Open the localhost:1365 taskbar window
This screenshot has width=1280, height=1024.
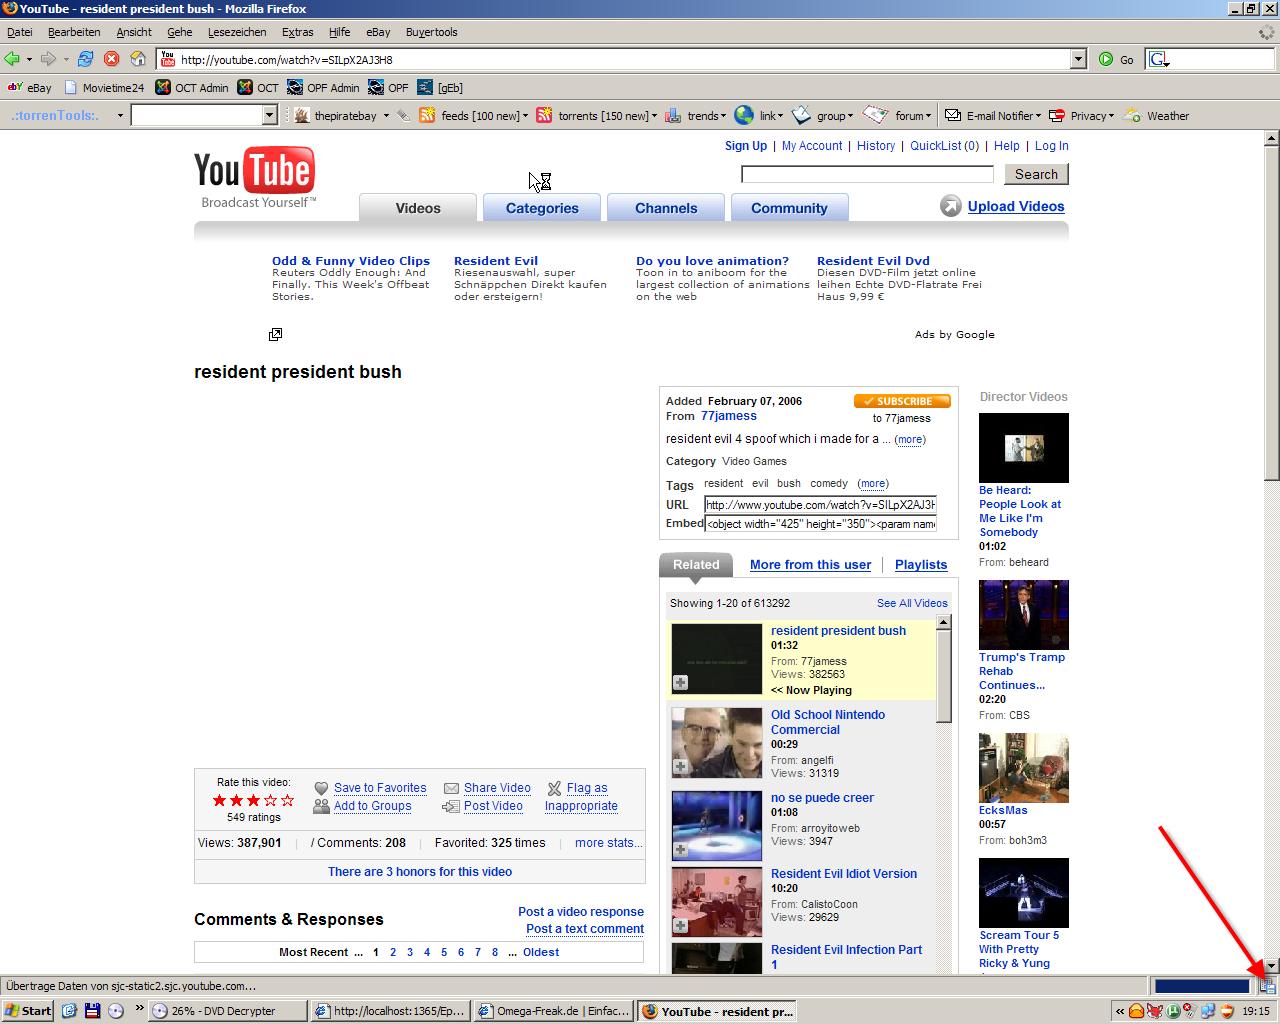click(x=390, y=1011)
